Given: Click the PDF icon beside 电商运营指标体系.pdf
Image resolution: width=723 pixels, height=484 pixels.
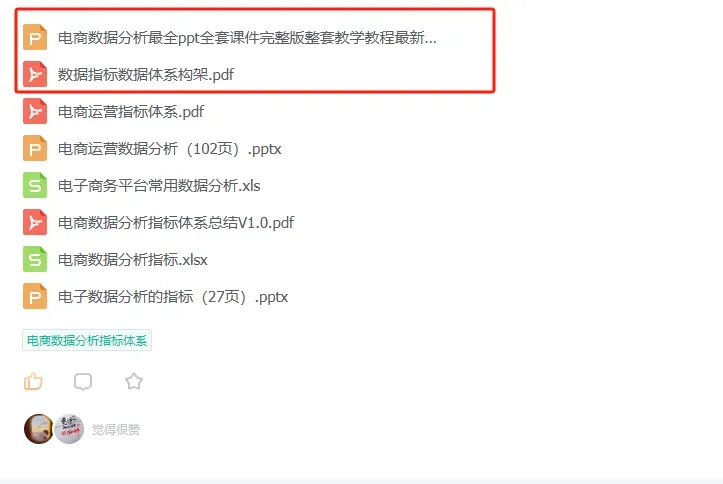Looking at the screenshot, I should pyautogui.click(x=35, y=112).
